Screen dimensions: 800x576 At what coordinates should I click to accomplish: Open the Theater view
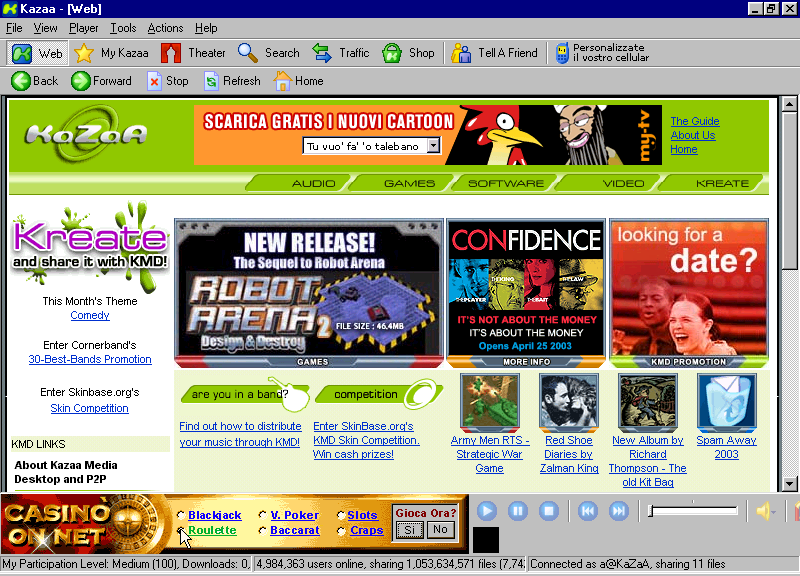coord(193,53)
